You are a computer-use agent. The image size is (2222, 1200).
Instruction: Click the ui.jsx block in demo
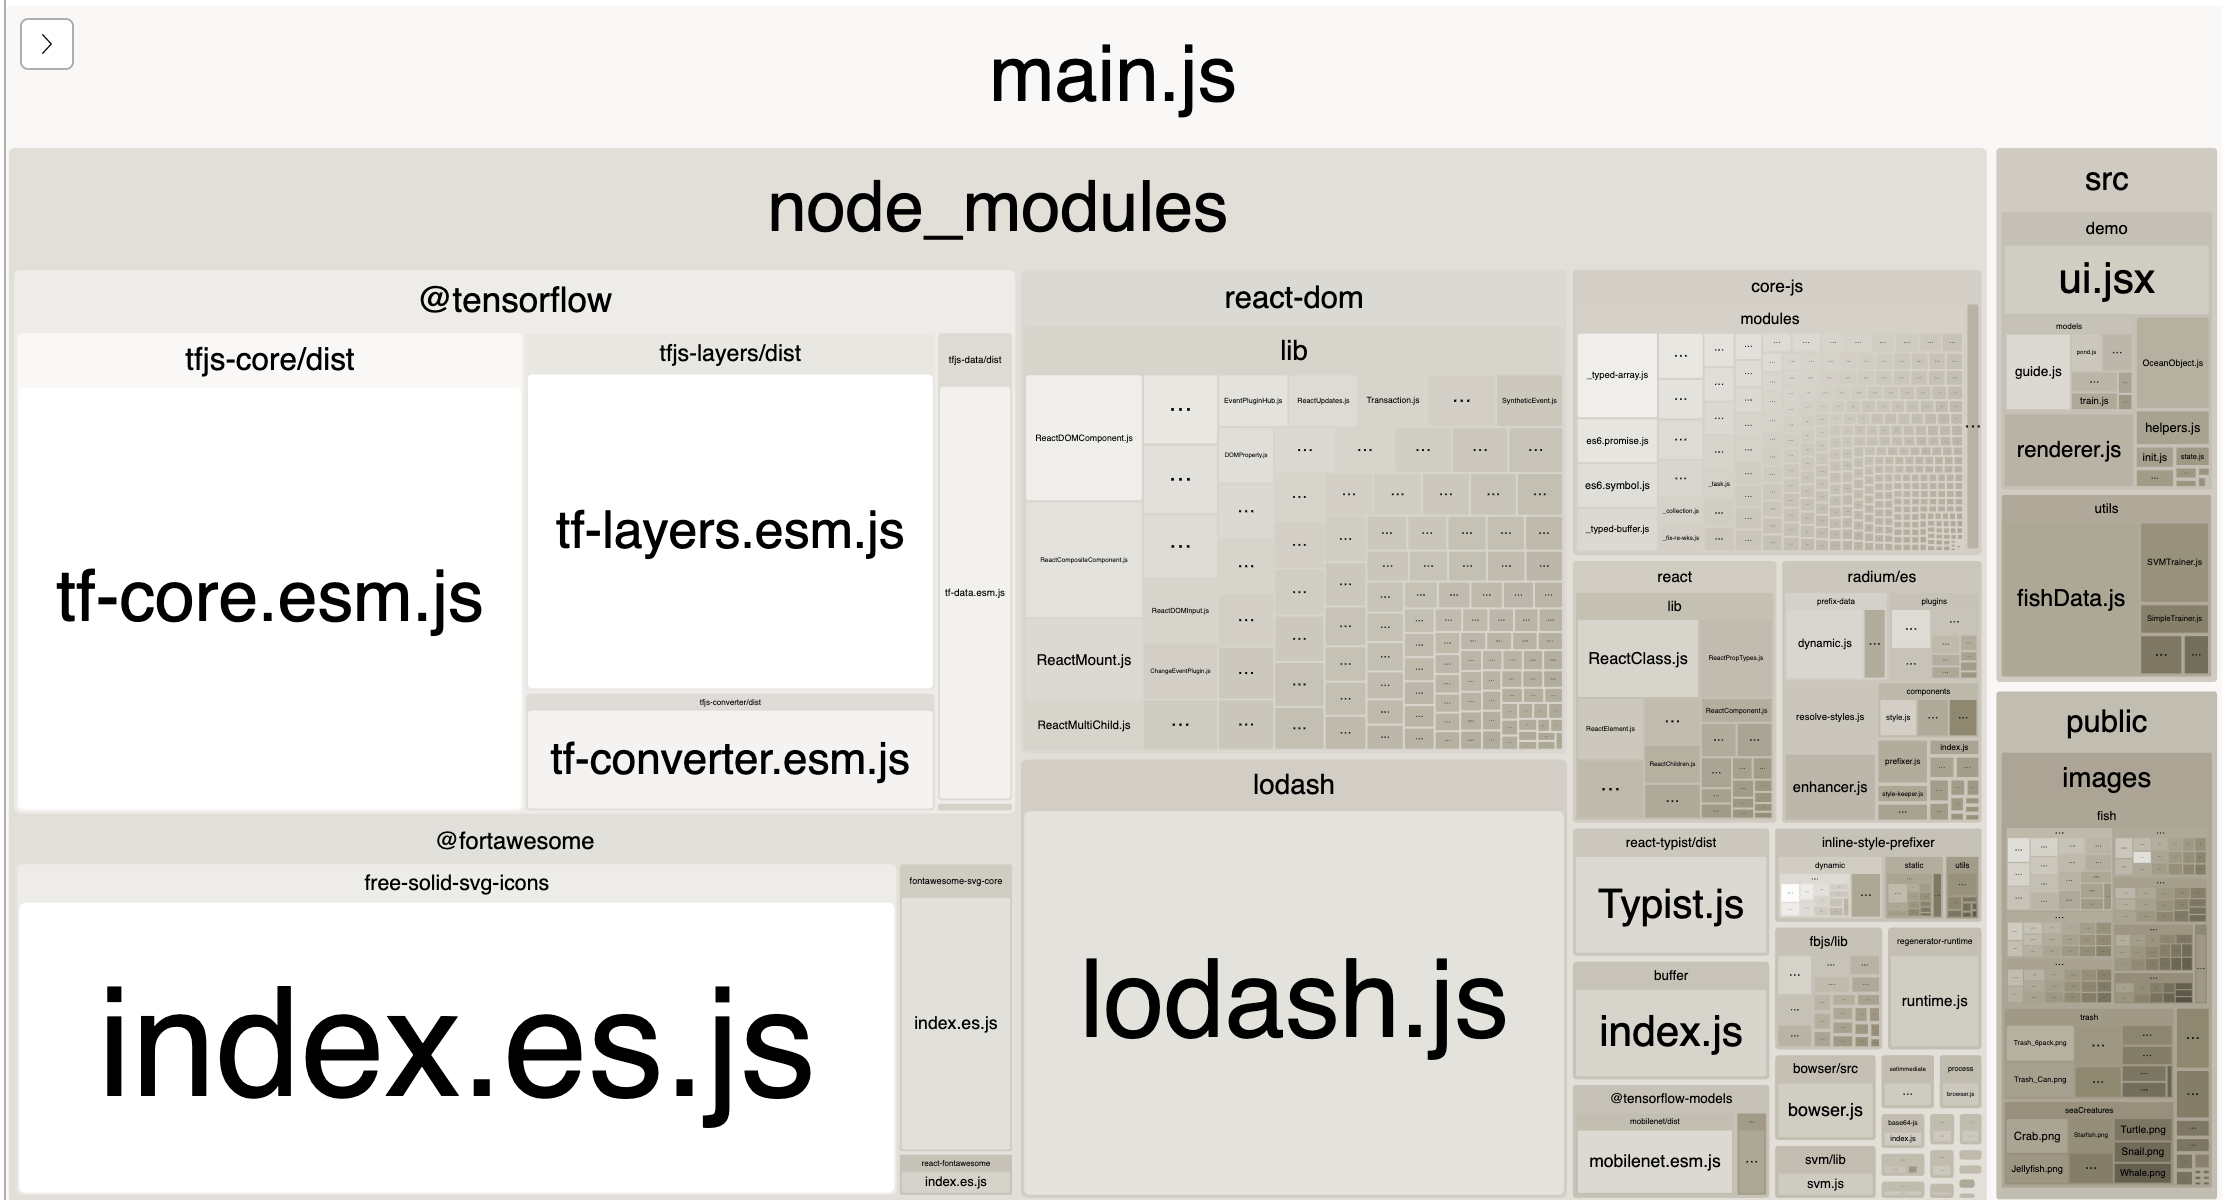click(x=2105, y=279)
